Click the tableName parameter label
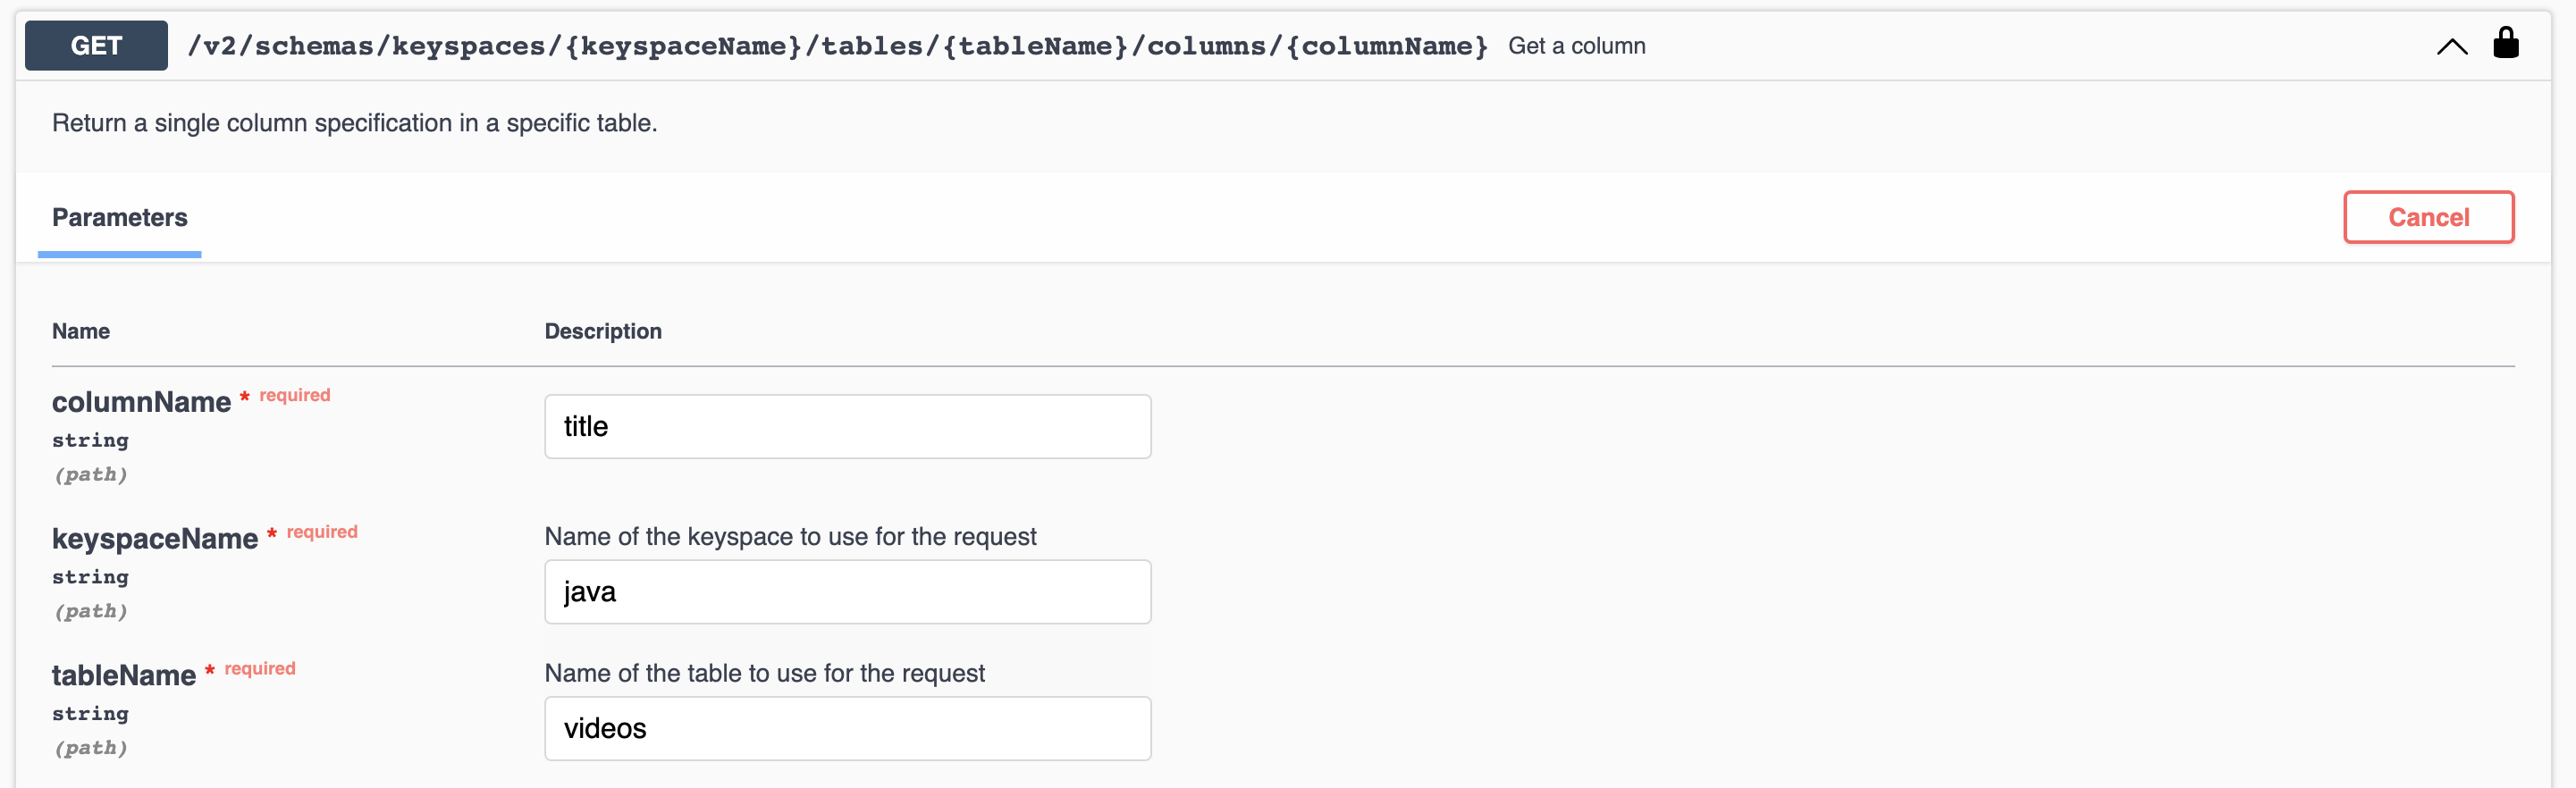The width and height of the screenshot is (2576, 788). [x=125, y=674]
